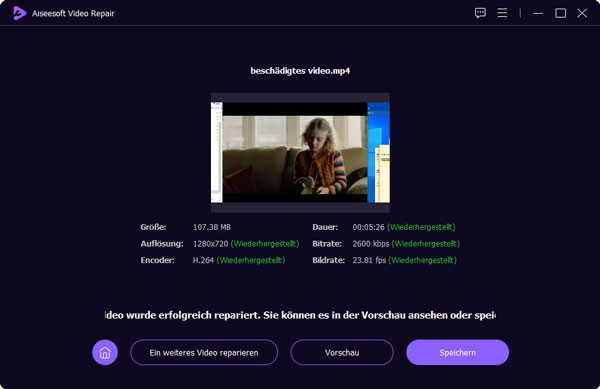Click the Bitrate label
Viewport: 600px width, 389px height.
tap(327, 244)
